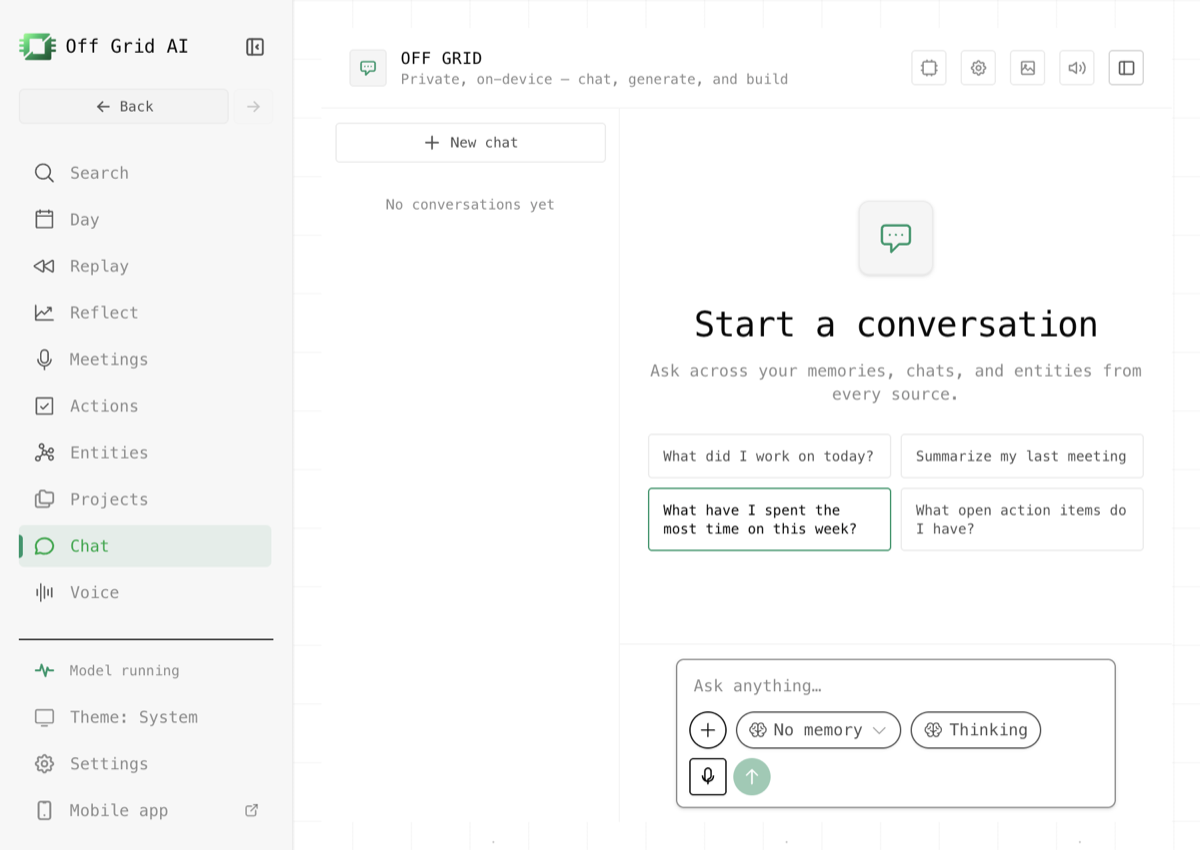Click the 'Start a conversation' heading
This screenshot has height=850, width=1200.
click(896, 325)
